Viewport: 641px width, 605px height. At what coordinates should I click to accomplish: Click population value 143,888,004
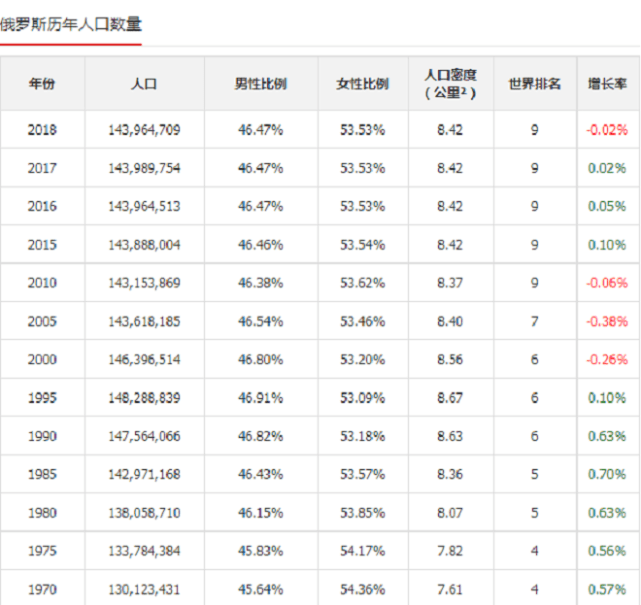click(x=144, y=245)
